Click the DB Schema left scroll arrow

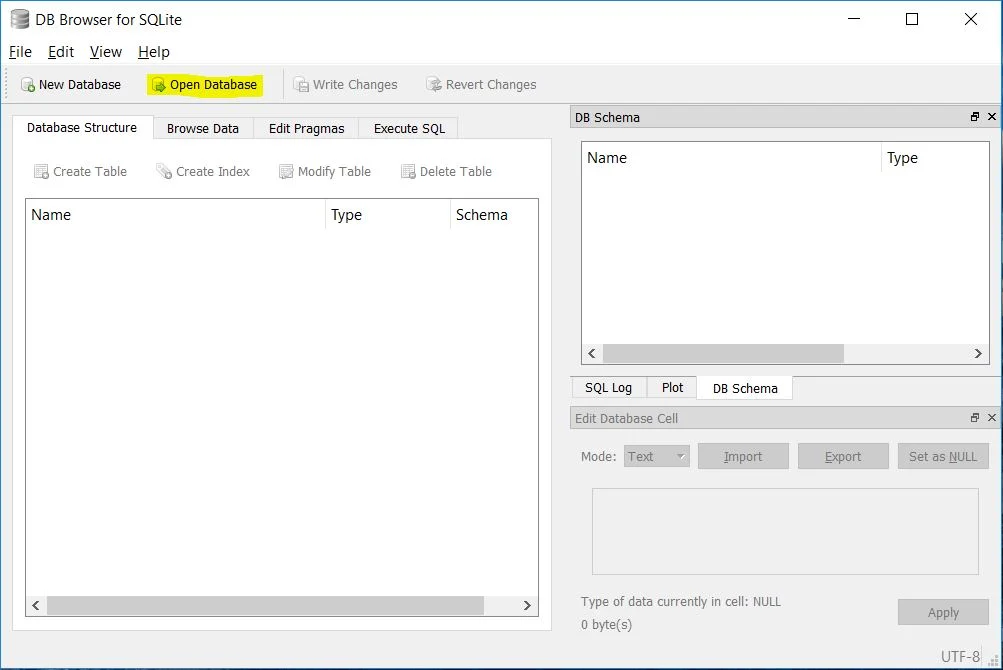point(592,353)
